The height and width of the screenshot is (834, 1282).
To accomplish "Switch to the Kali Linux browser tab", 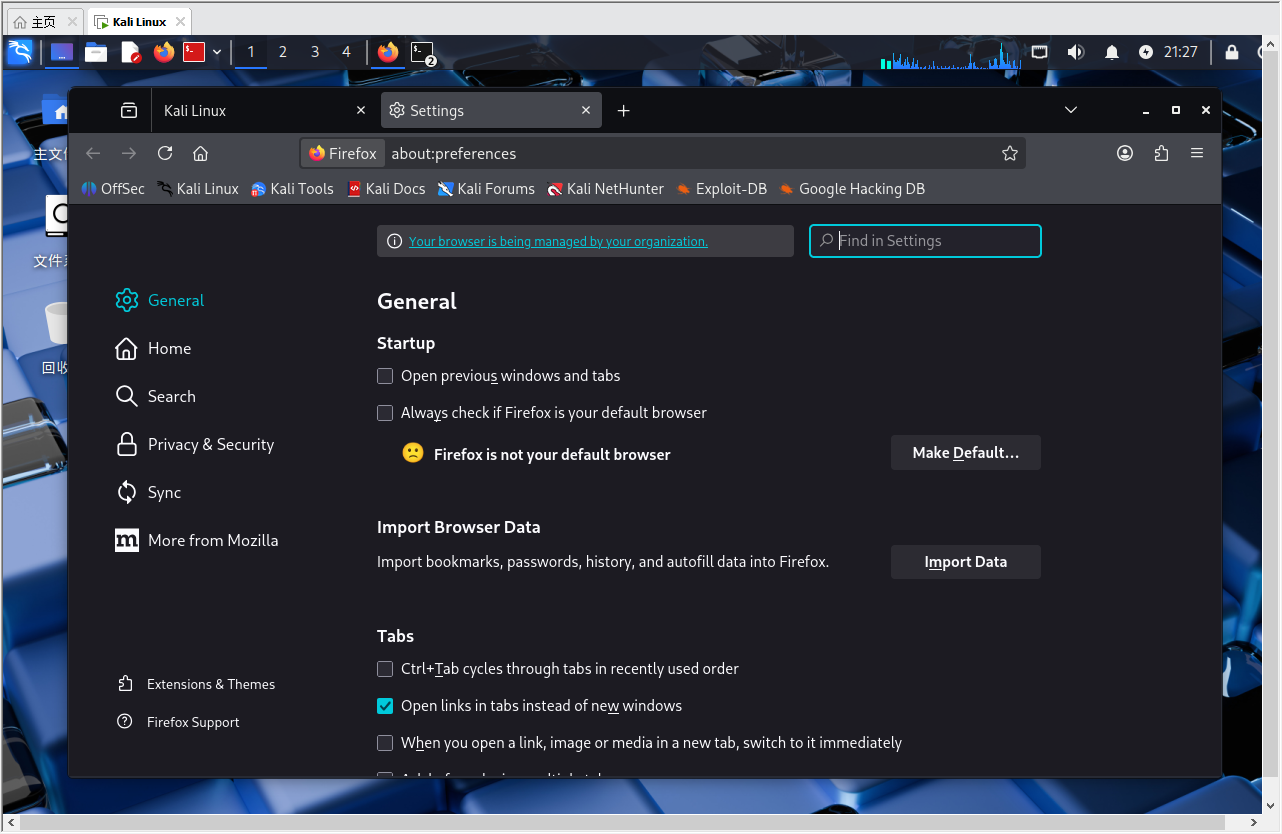I will pyautogui.click(x=265, y=110).
